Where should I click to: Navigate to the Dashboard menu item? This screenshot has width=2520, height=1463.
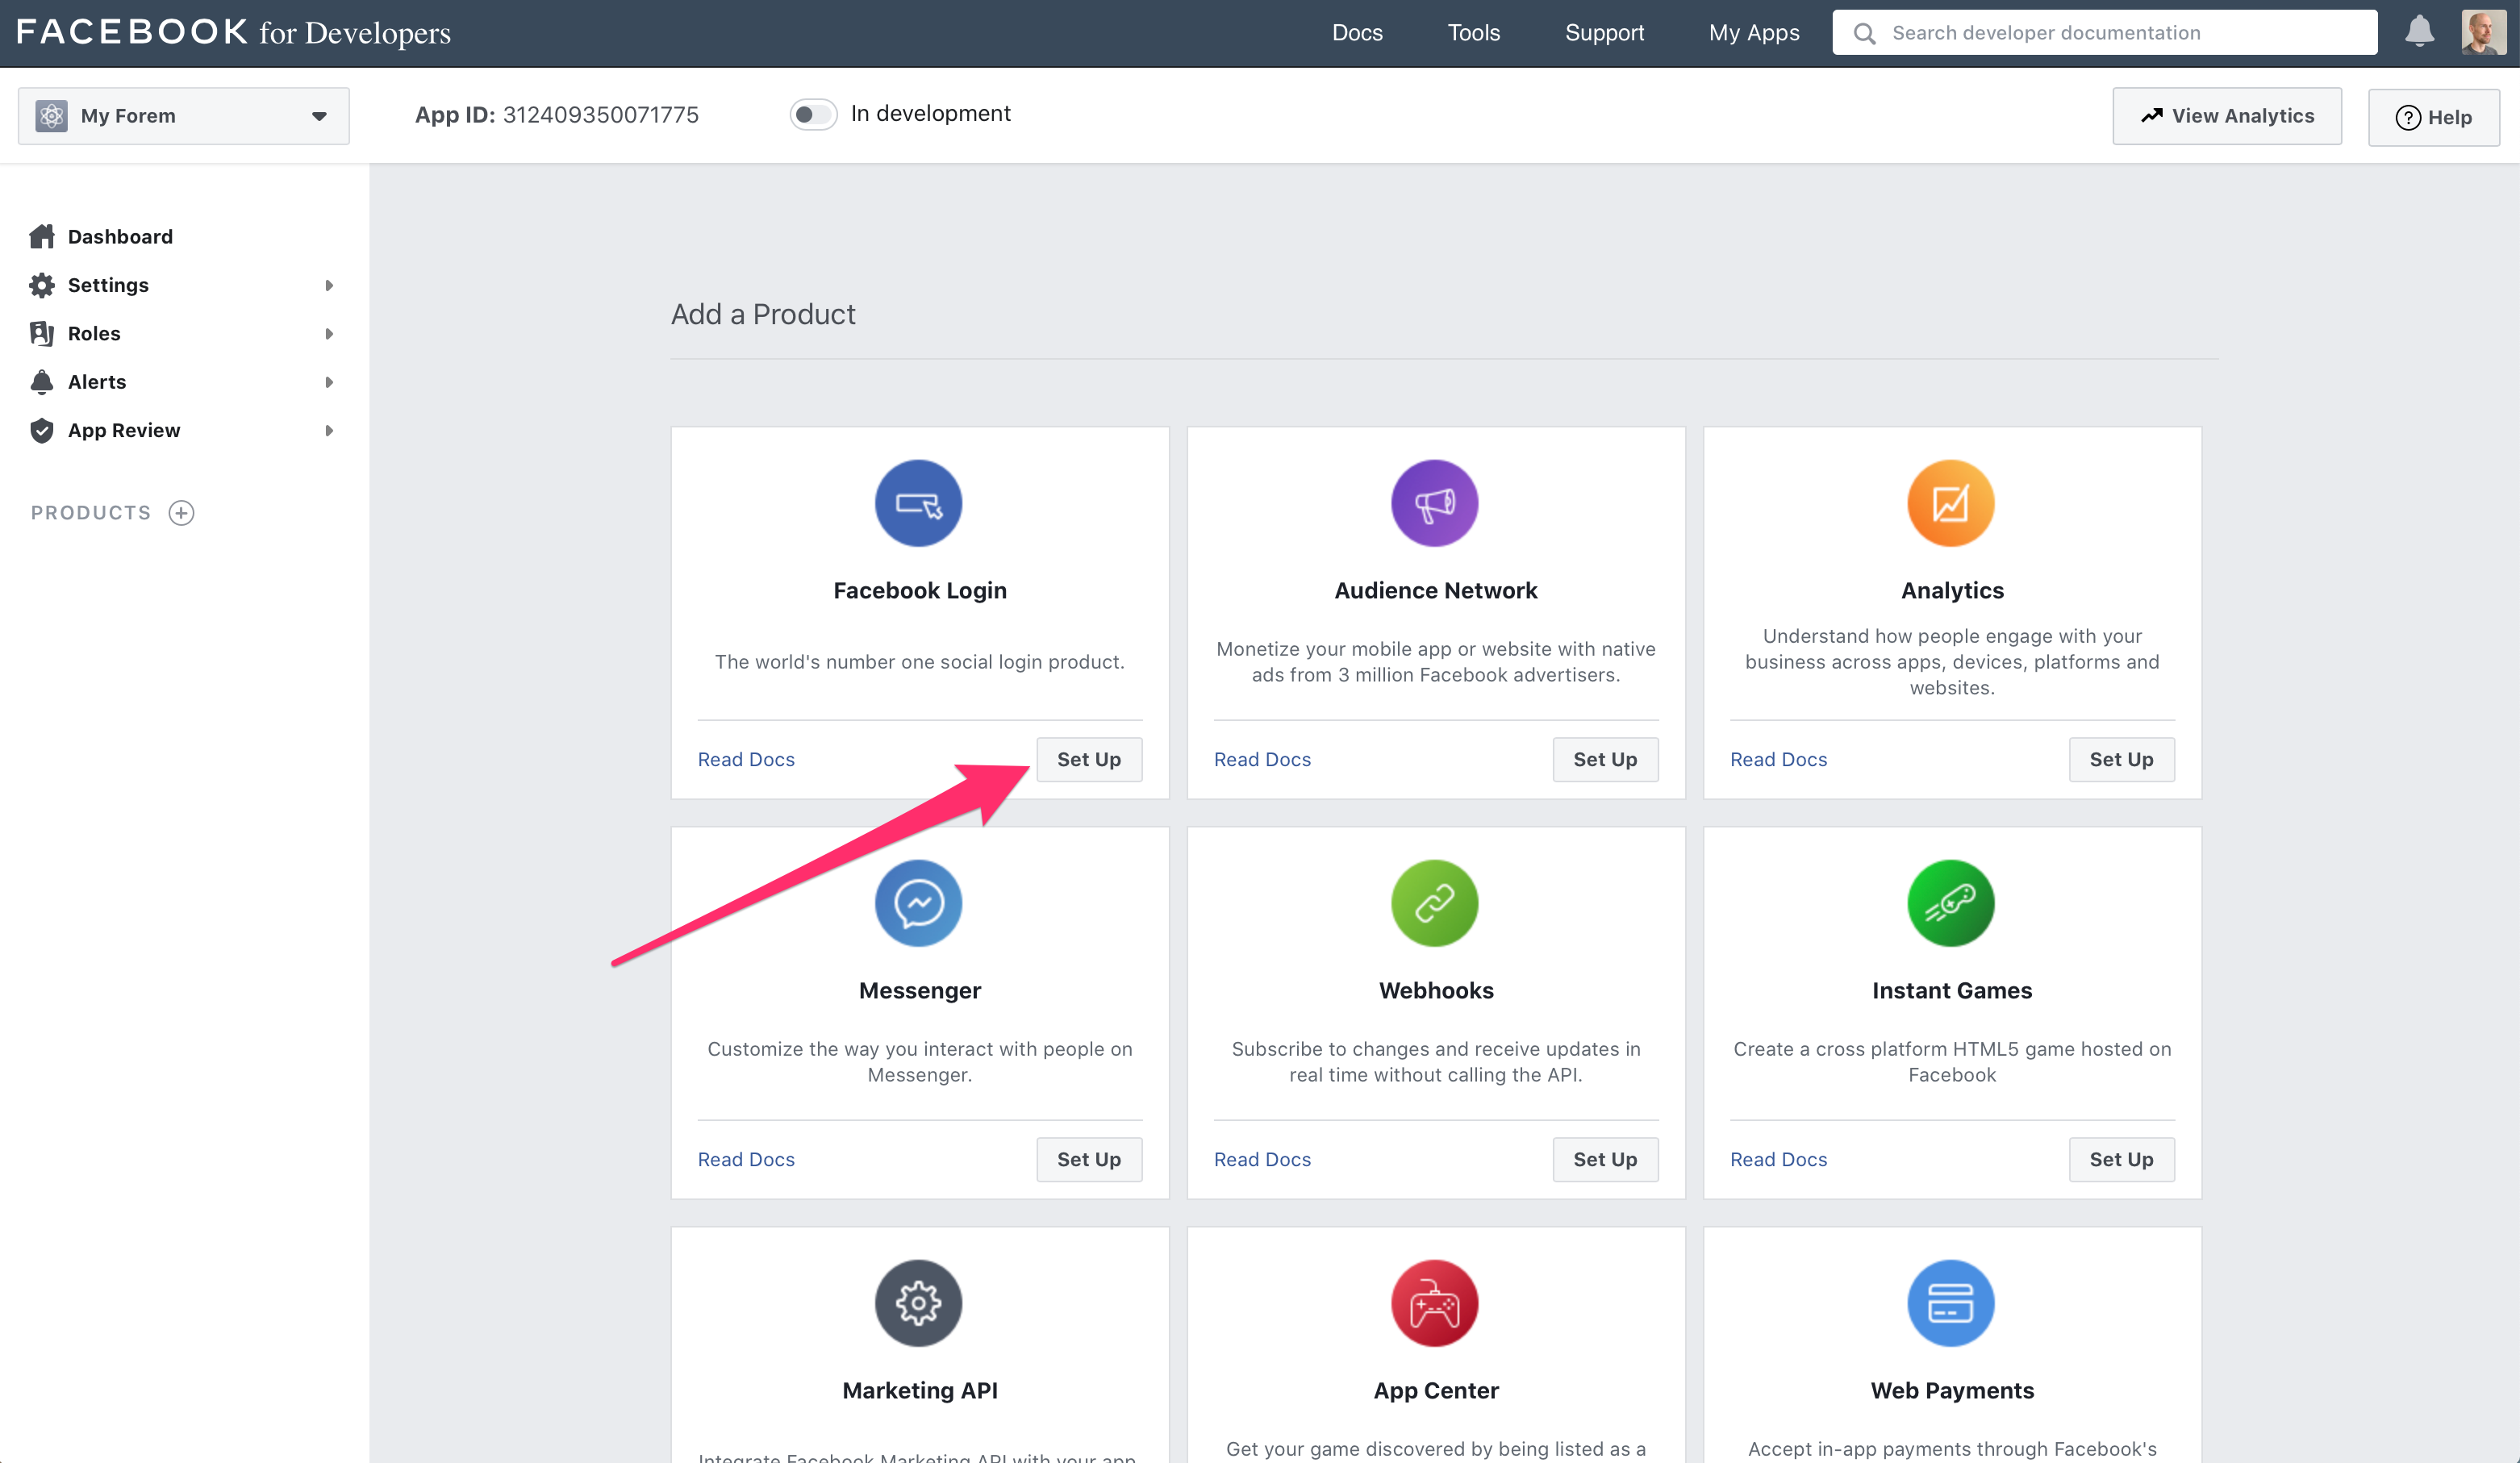(119, 235)
